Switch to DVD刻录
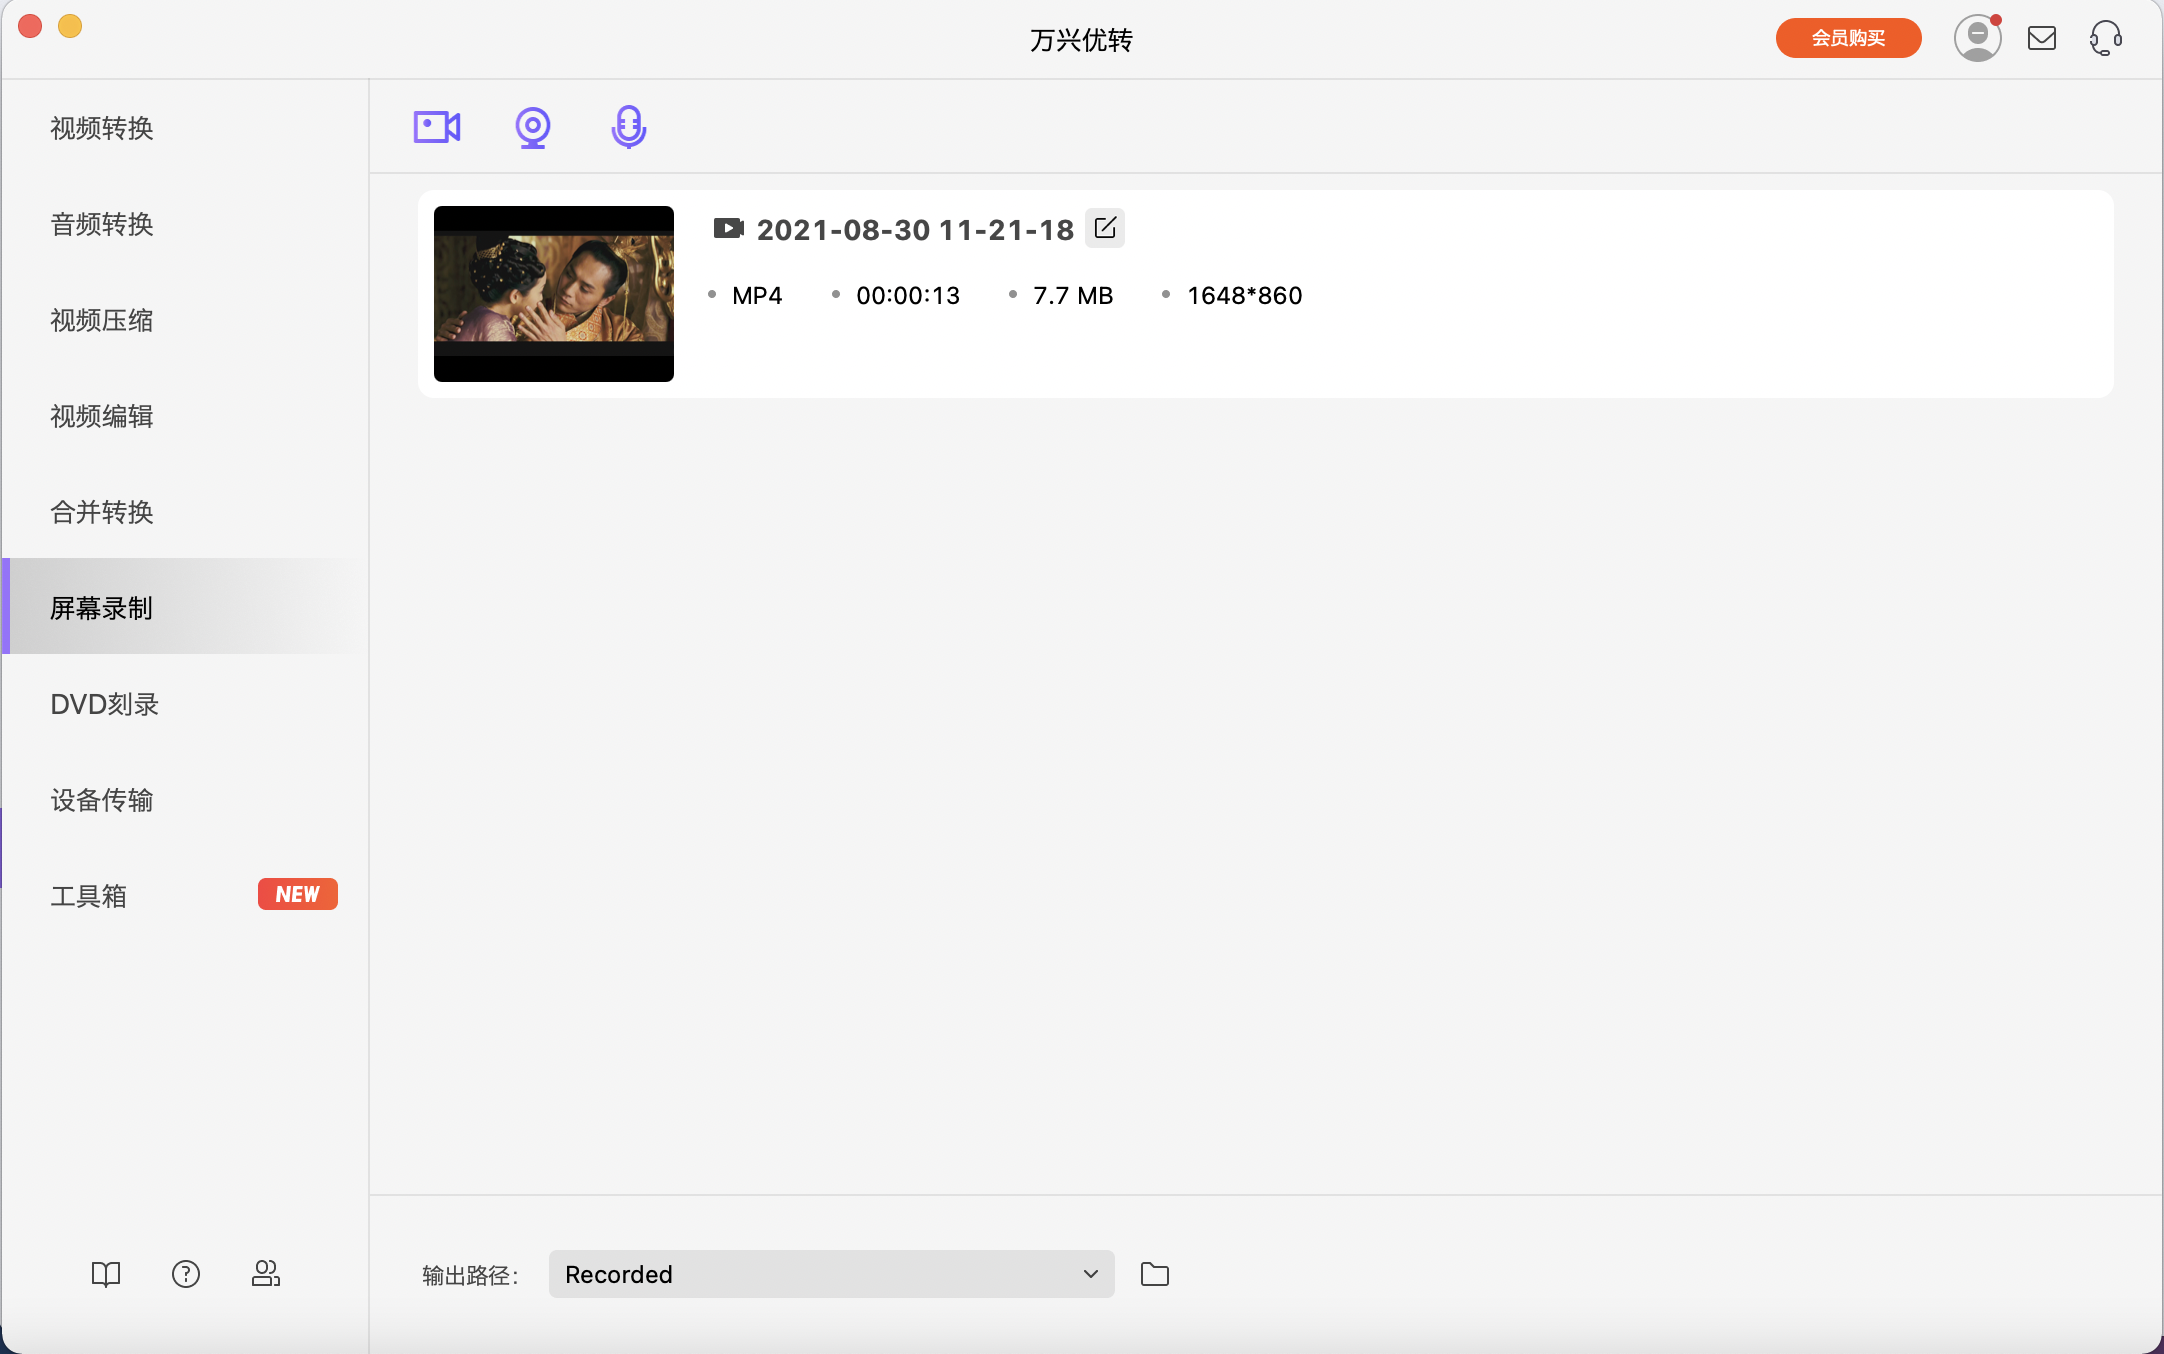Image resolution: width=2164 pixels, height=1354 pixels. pos(104,703)
